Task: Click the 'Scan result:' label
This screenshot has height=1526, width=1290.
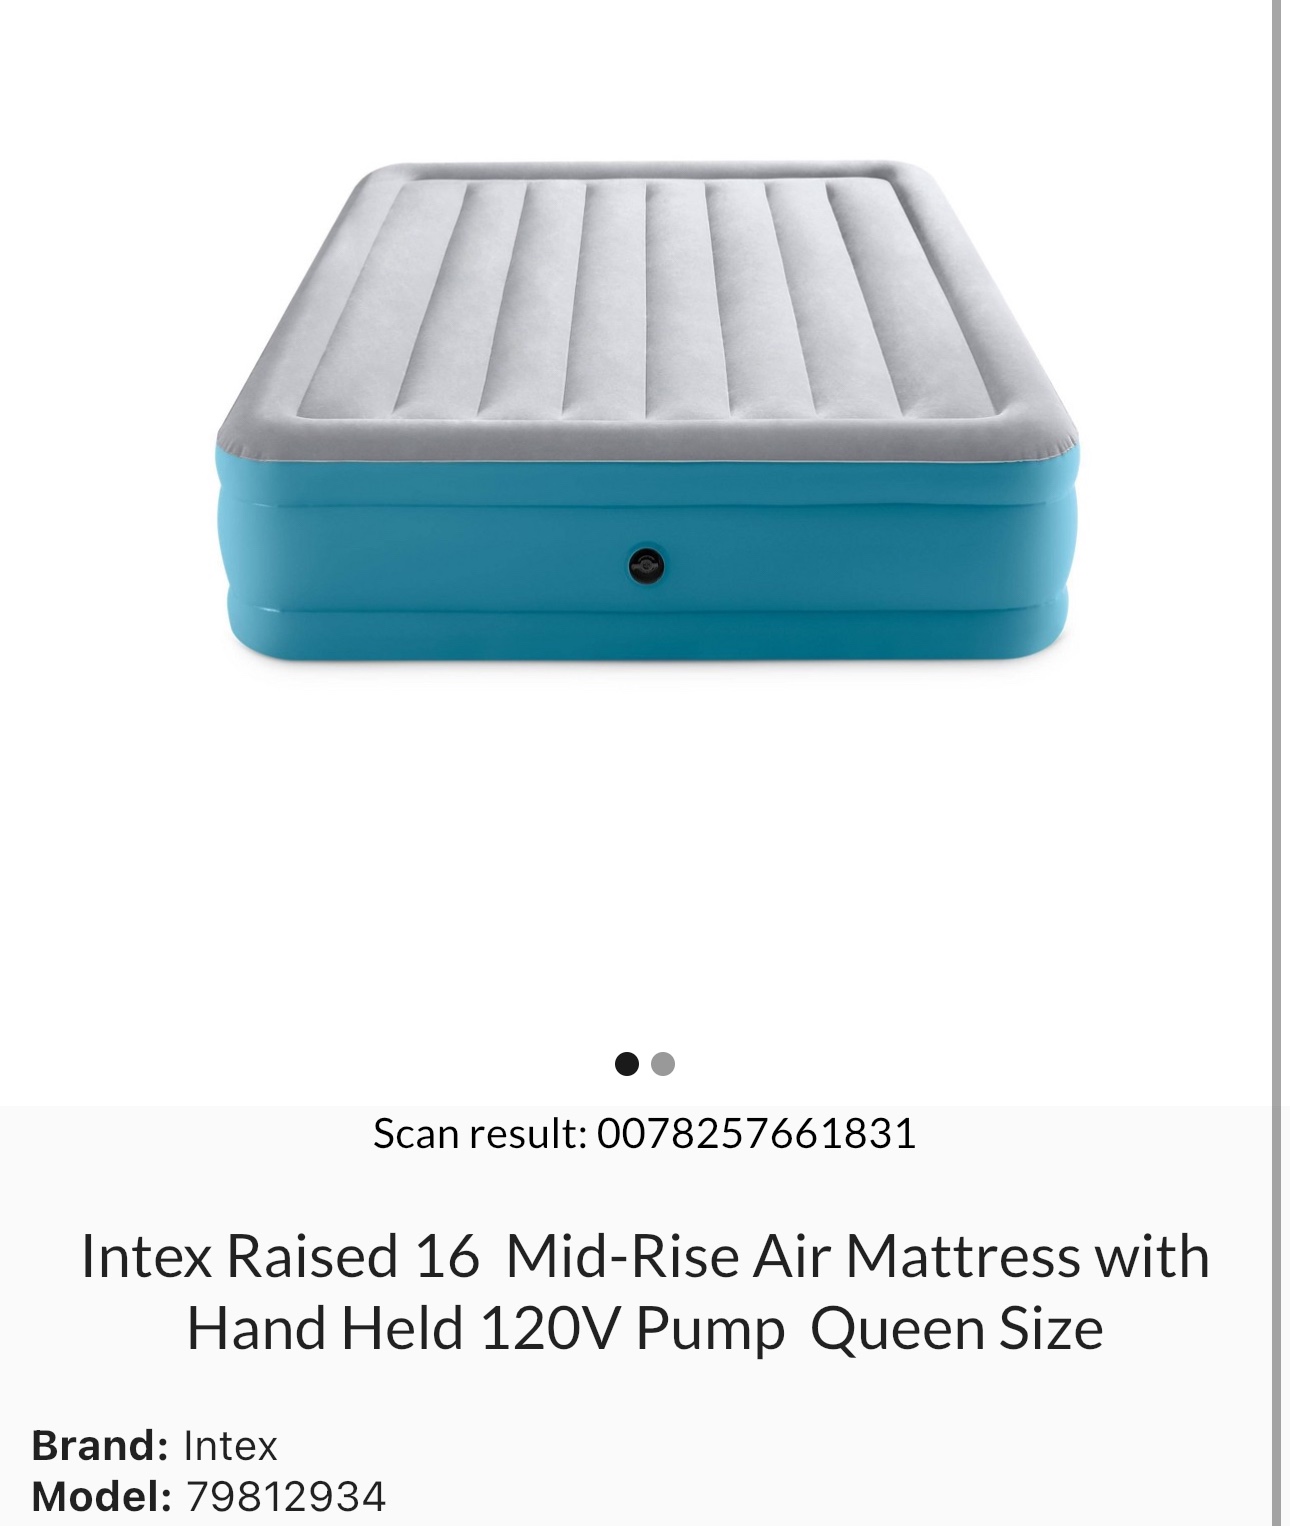Action: tap(480, 1134)
